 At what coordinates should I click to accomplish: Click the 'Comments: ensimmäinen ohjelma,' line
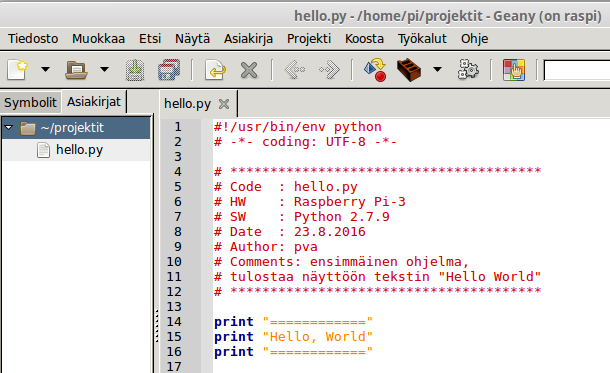click(341, 262)
